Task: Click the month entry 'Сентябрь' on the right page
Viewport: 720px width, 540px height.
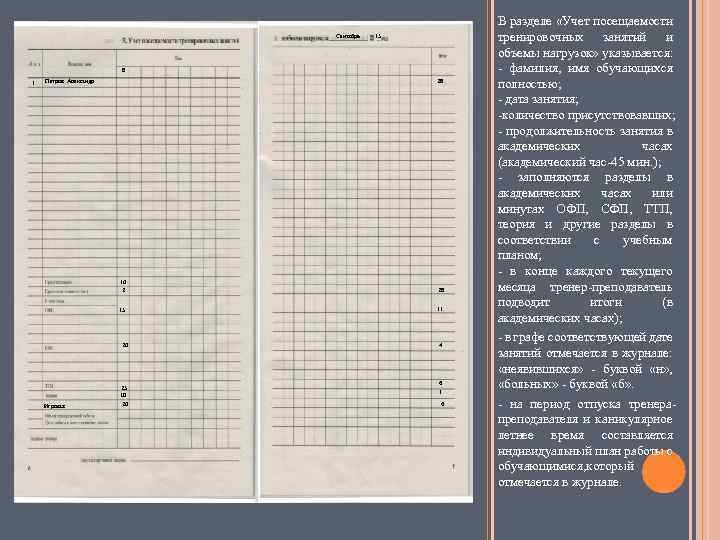Action: click(348, 36)
